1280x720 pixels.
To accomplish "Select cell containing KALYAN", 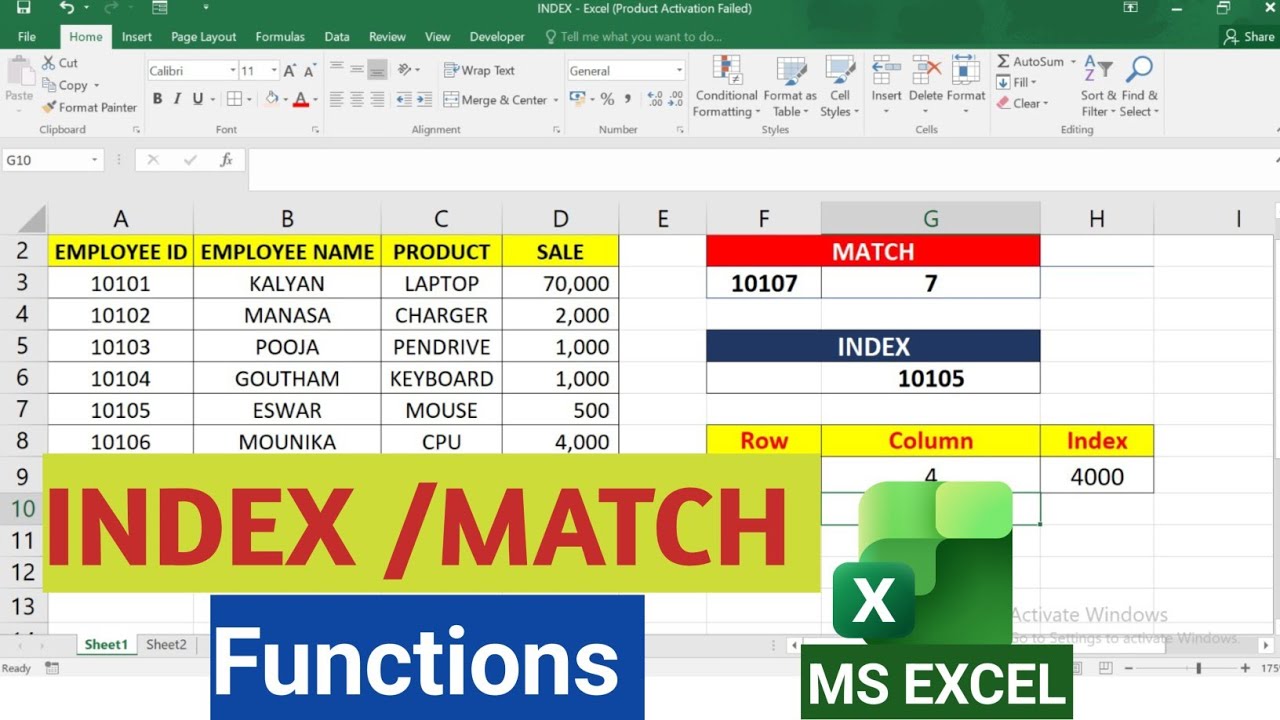I will point(287,283).
